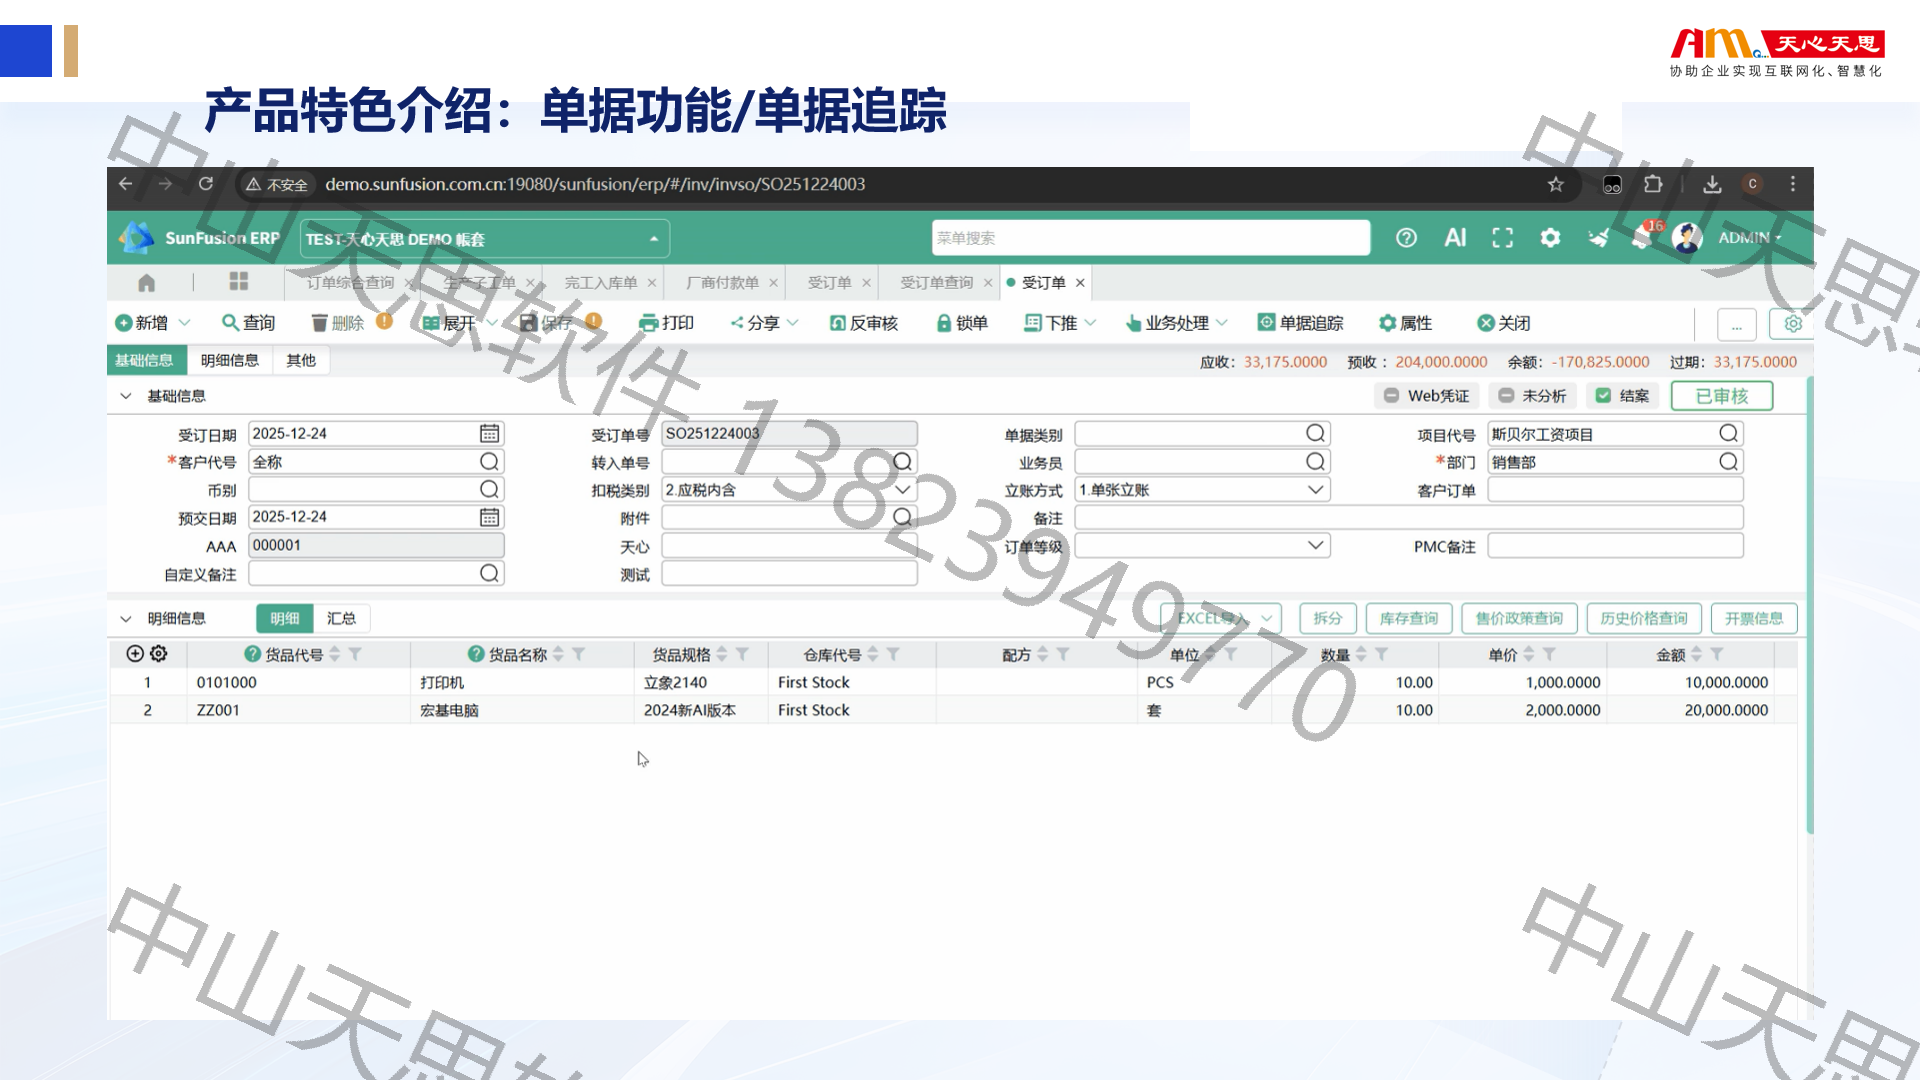Open notifications bell with badge 16
Screen dimensions: 1920x1080
coord(1643,236)
